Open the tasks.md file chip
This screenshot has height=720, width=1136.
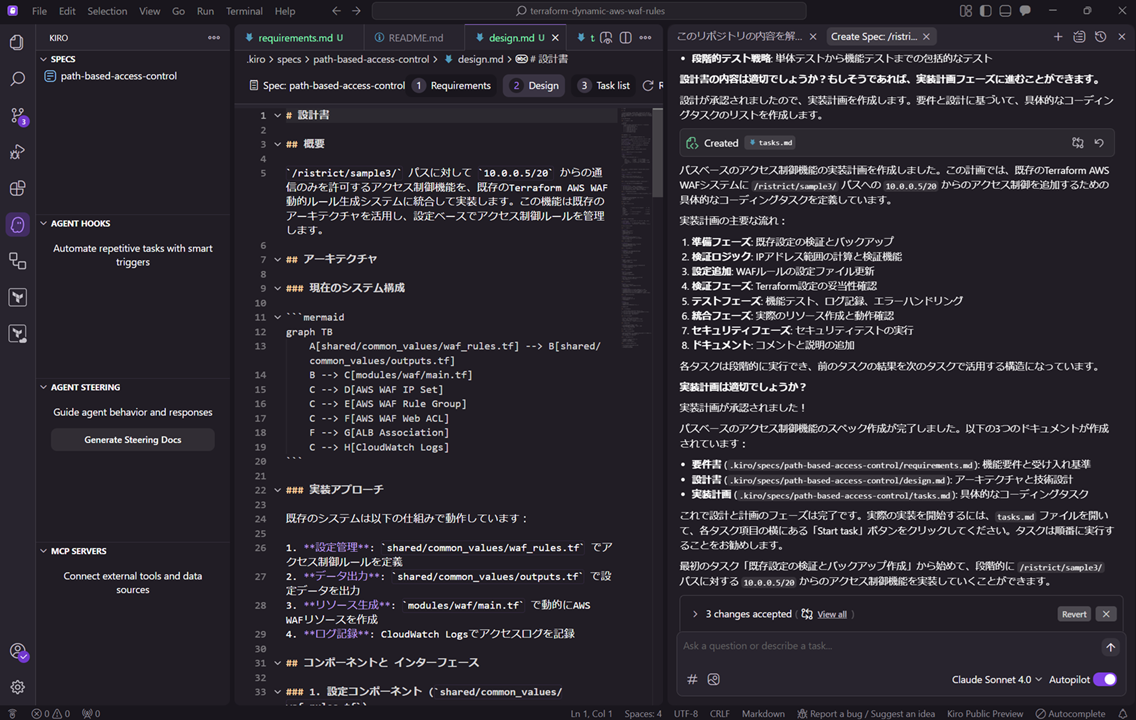pos(770,143)
